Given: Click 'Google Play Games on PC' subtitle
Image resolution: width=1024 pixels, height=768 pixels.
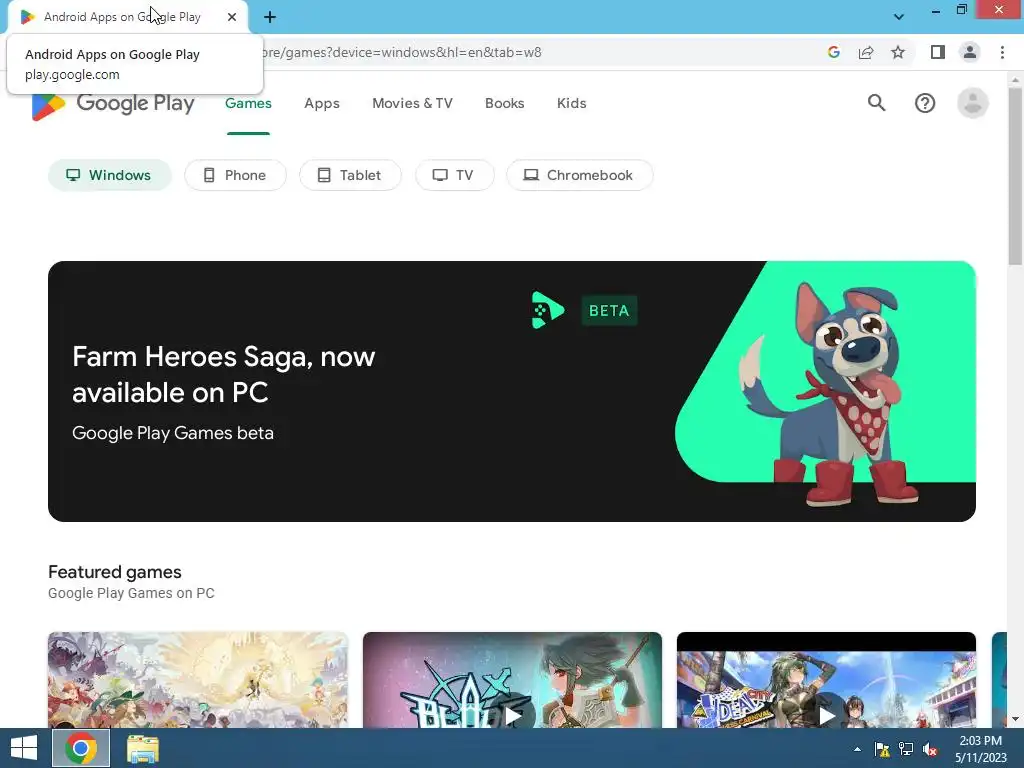Looking at the screenshot, I should click(x=131, y=593).
